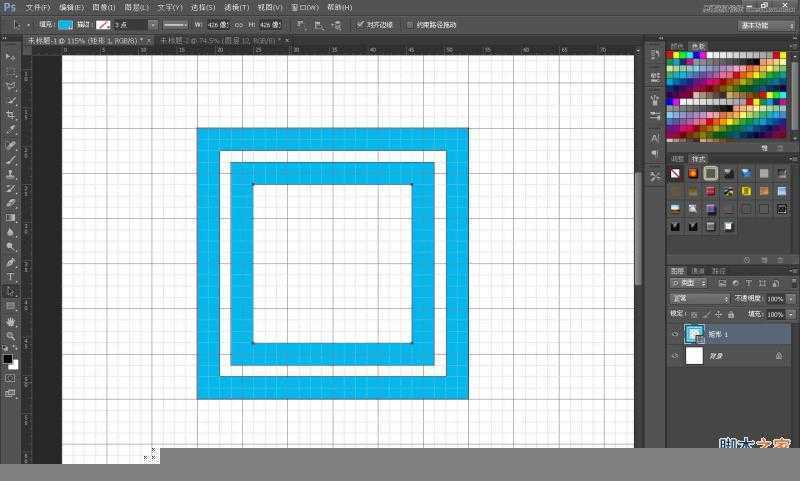The height and width of the screenshot is (481, 800).
Task: Toggle the 对齐边缘 checkbox
Action: pyautogui.click(x=360, y=24)
